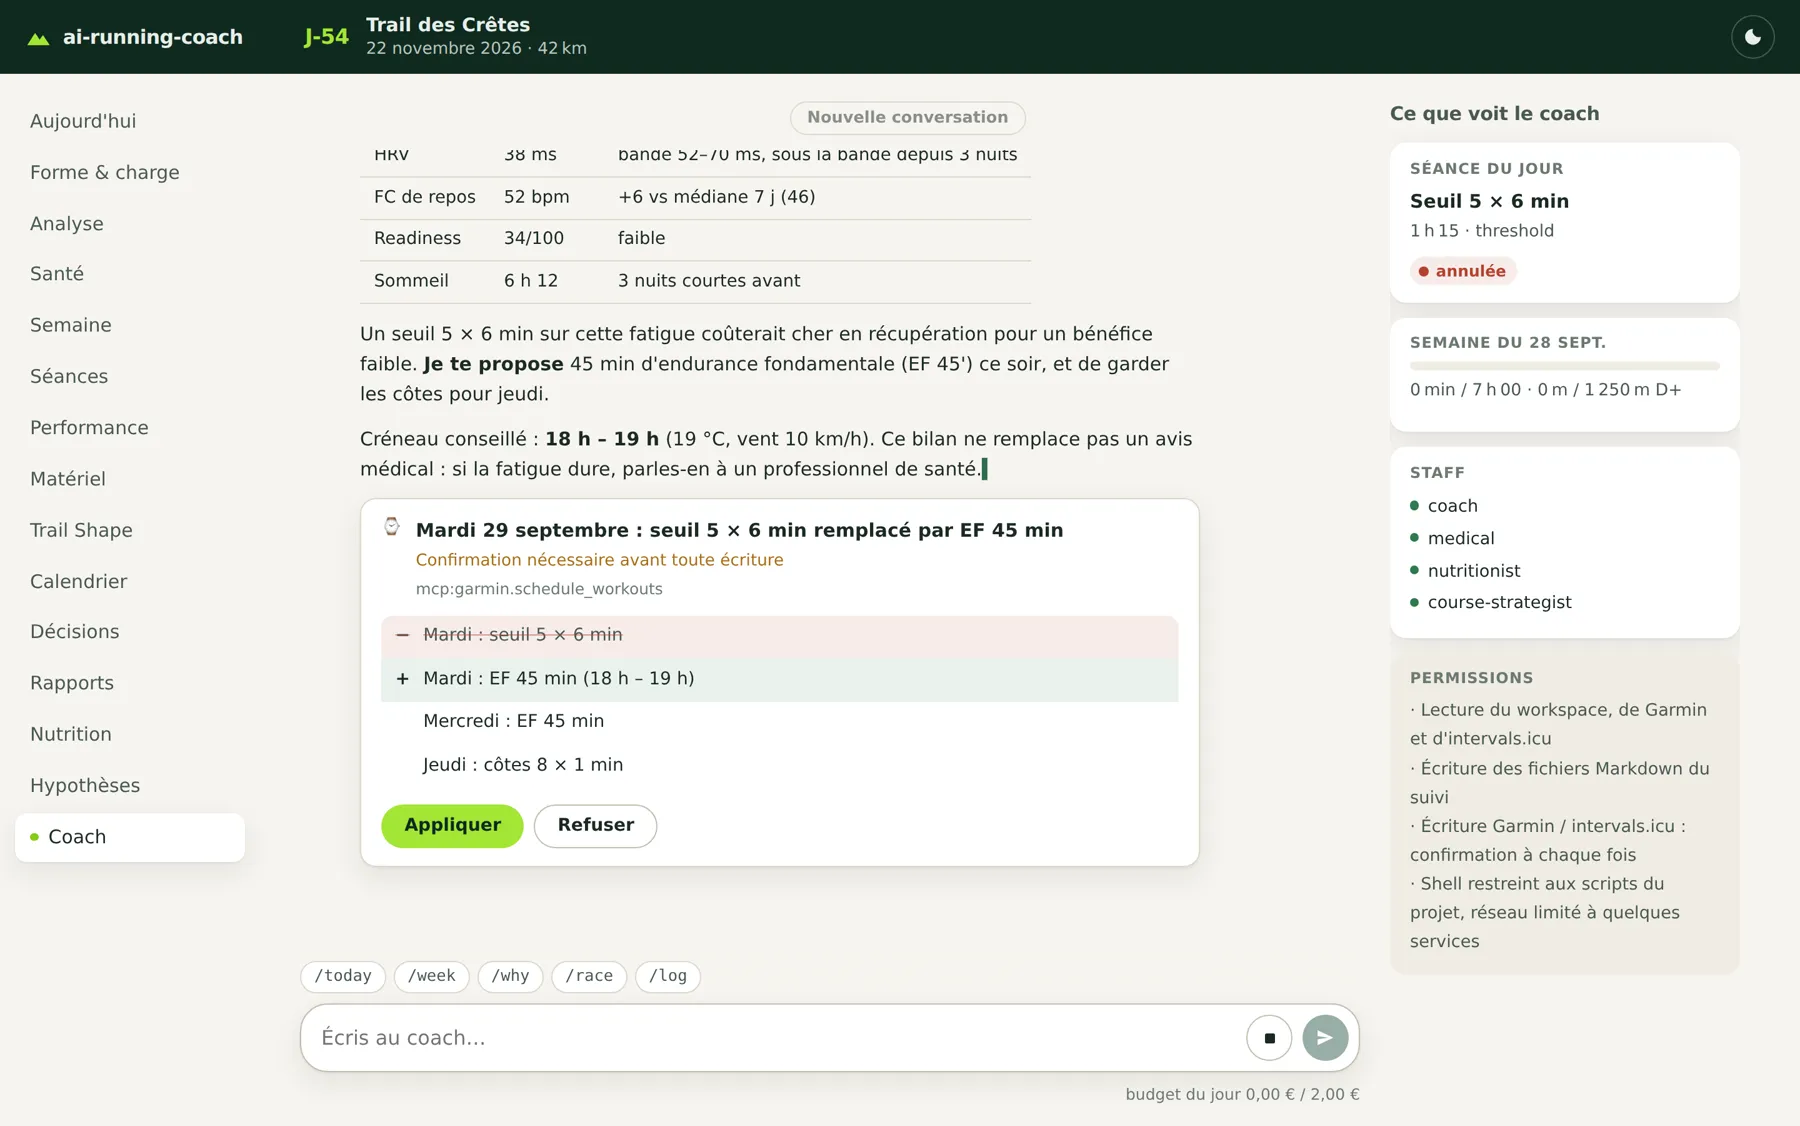Image resolution: width=1800 pixels, height=1126 pixels.
Task: Click the watch icon beside Mardi 29 septembre
Action: tap(392, 527)
